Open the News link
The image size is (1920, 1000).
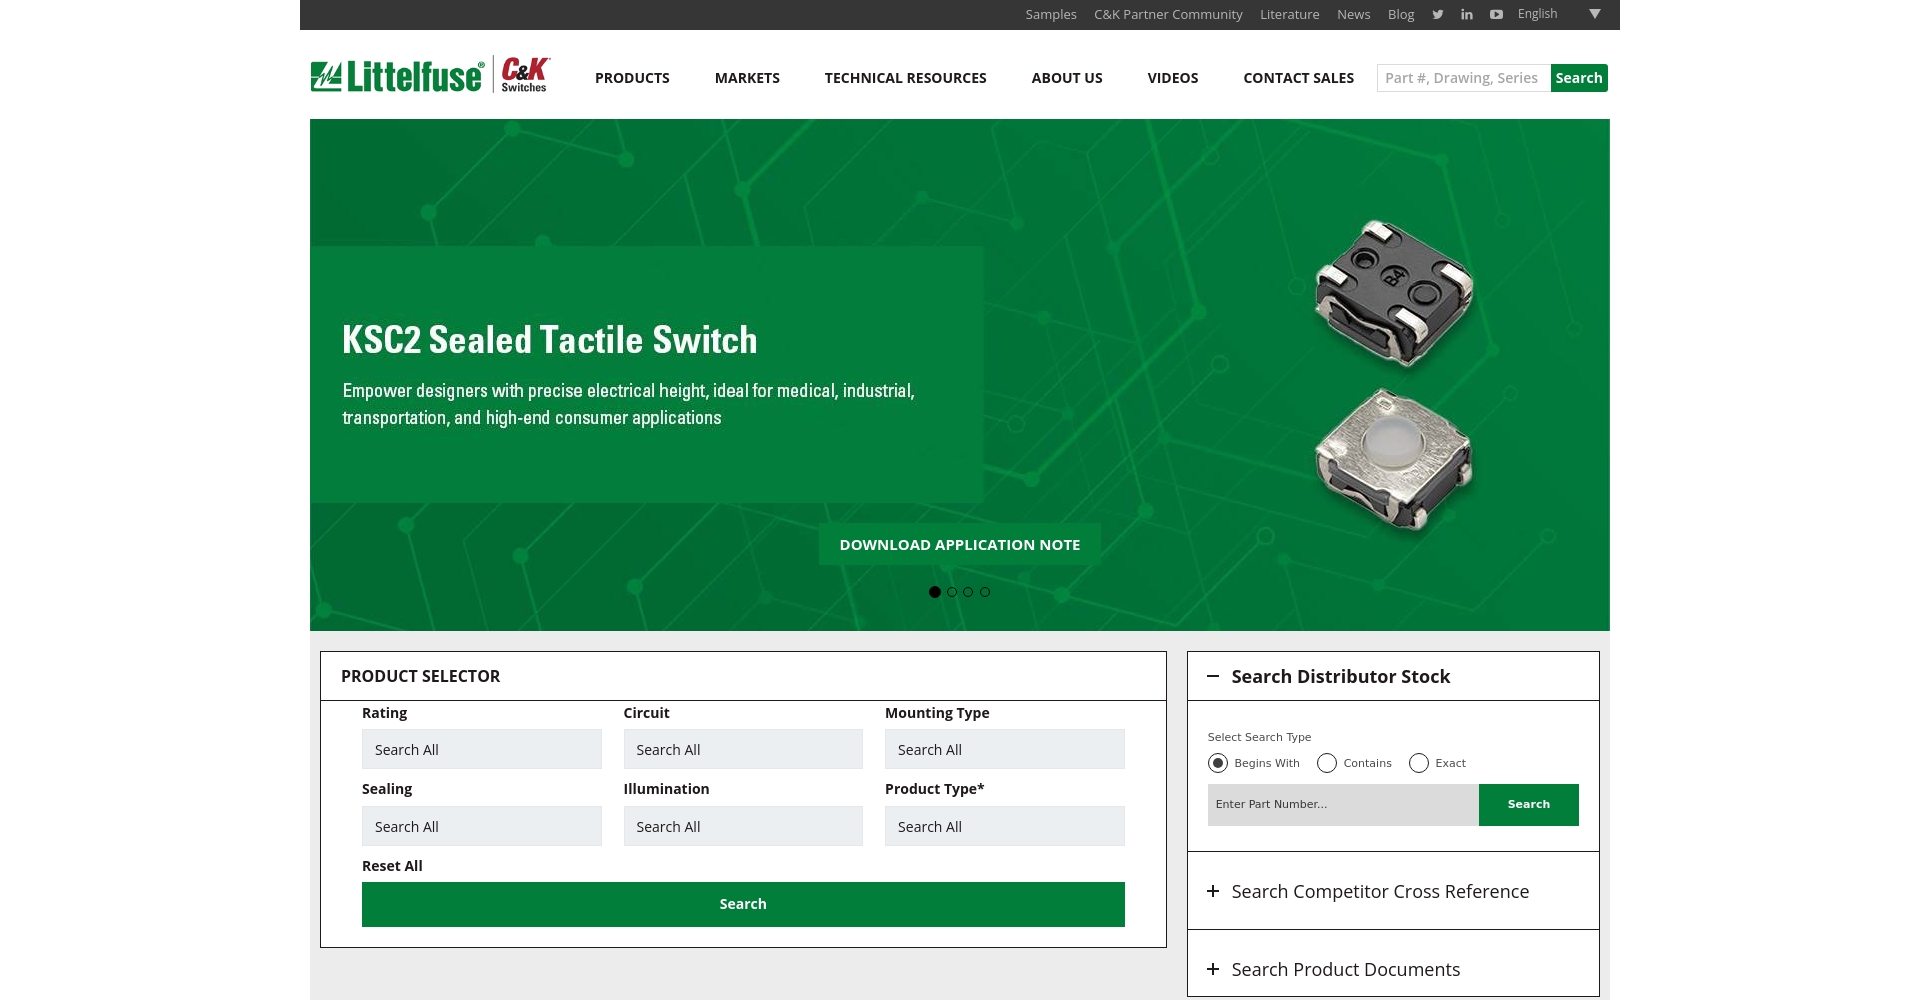point(1354,14)
